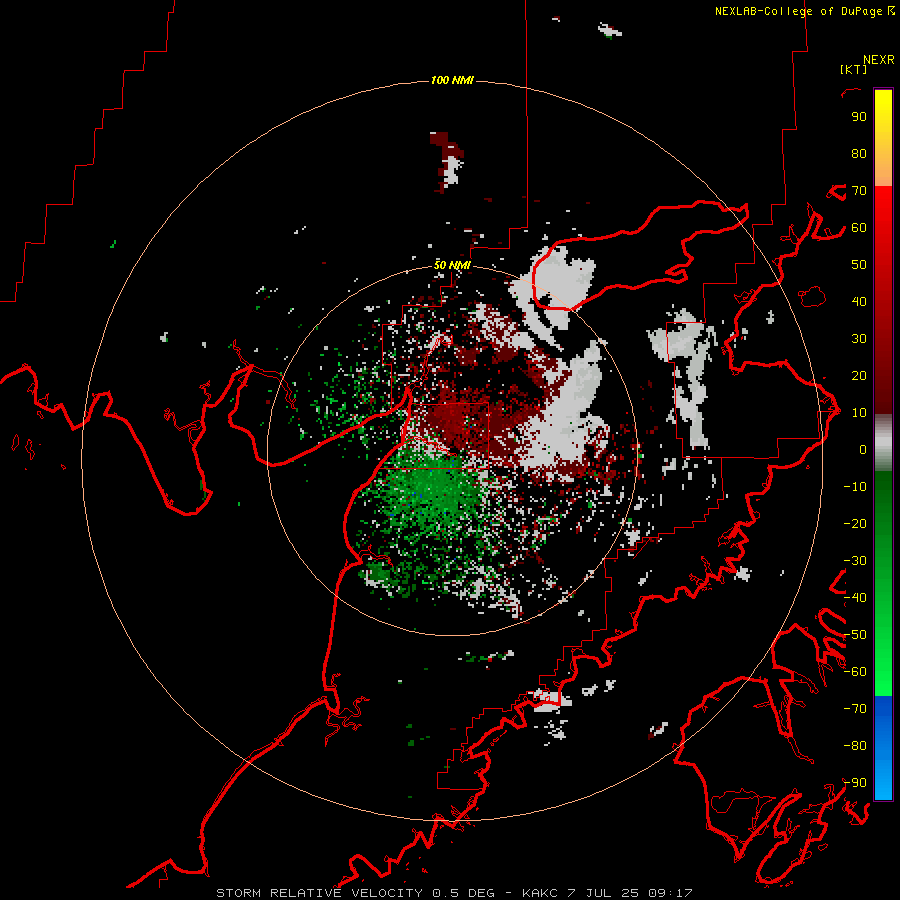Click the 100 NMI range ring label
Screen dimensions: 900x900
(x=452, y=80)
